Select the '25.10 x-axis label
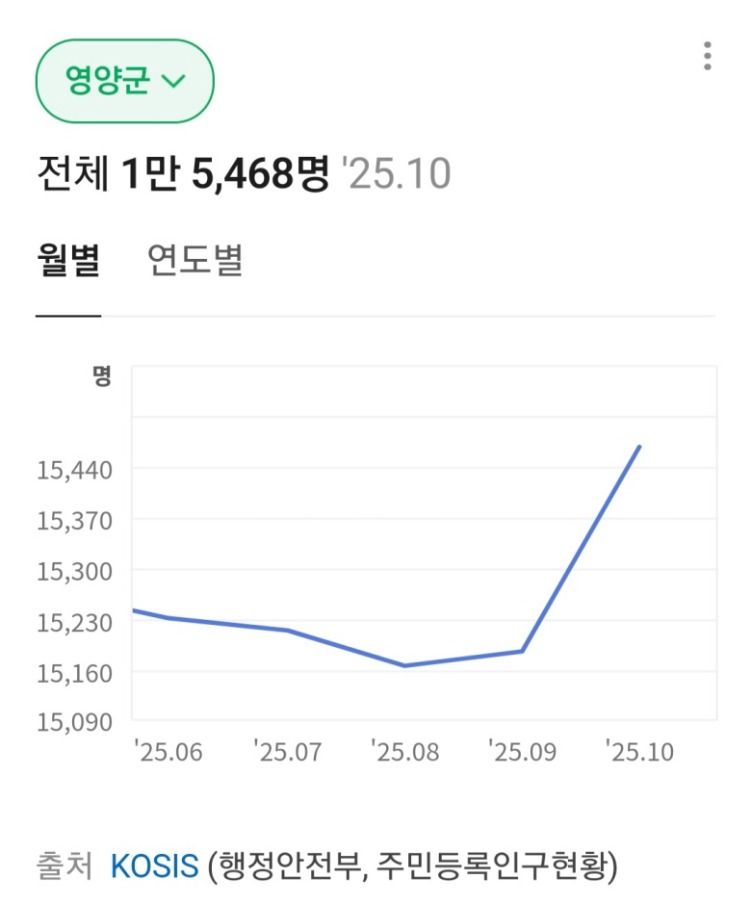This screenshot has width=750, height=901. [x=640, y=751]
